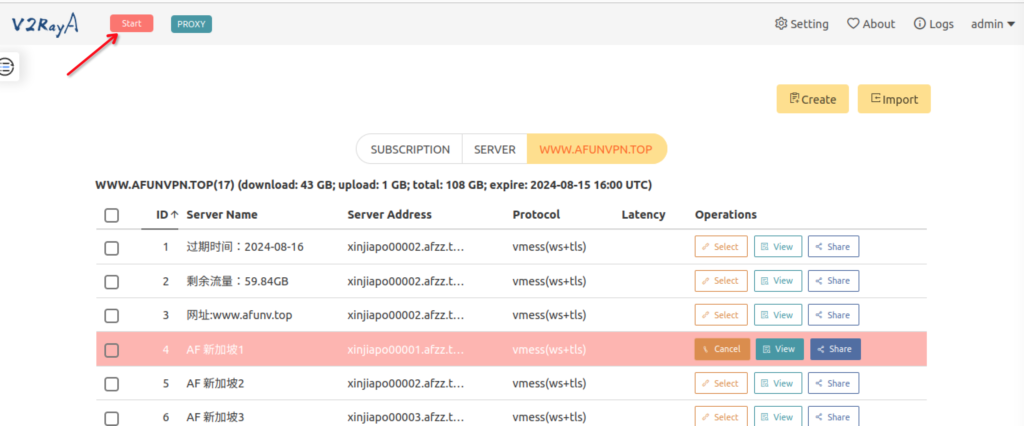Toggle the select-all checkbox in header
Screen dimensions: 1024x426
click(x=111, y=215)
